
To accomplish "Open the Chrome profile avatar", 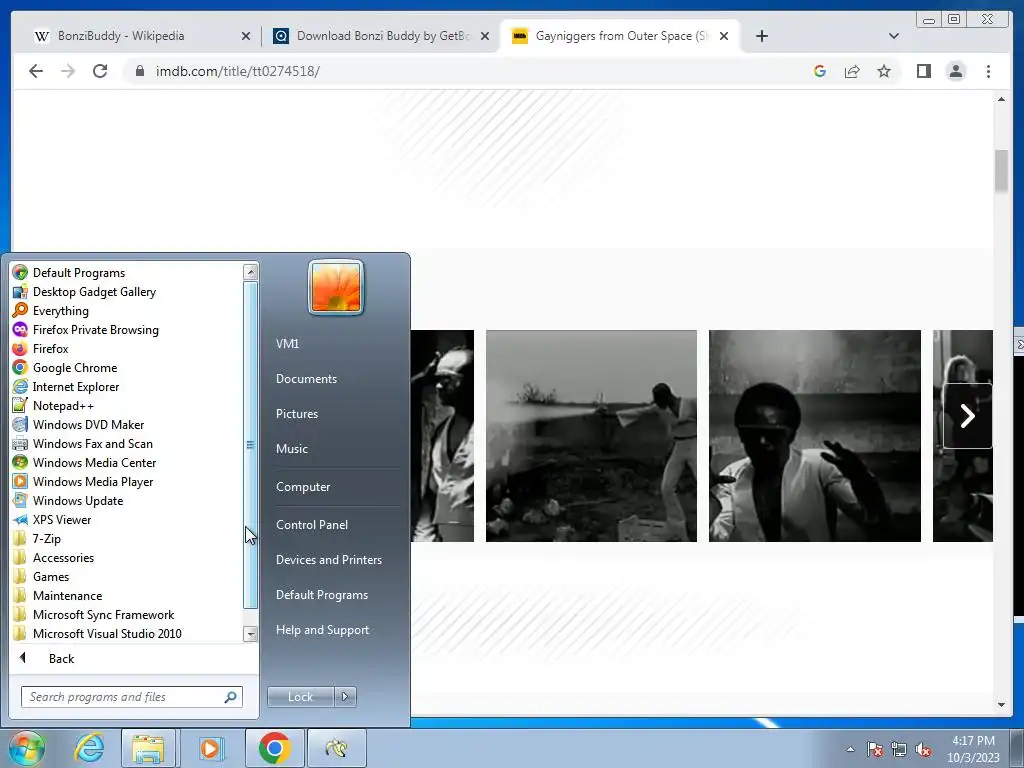I will (x=955, y=71).
